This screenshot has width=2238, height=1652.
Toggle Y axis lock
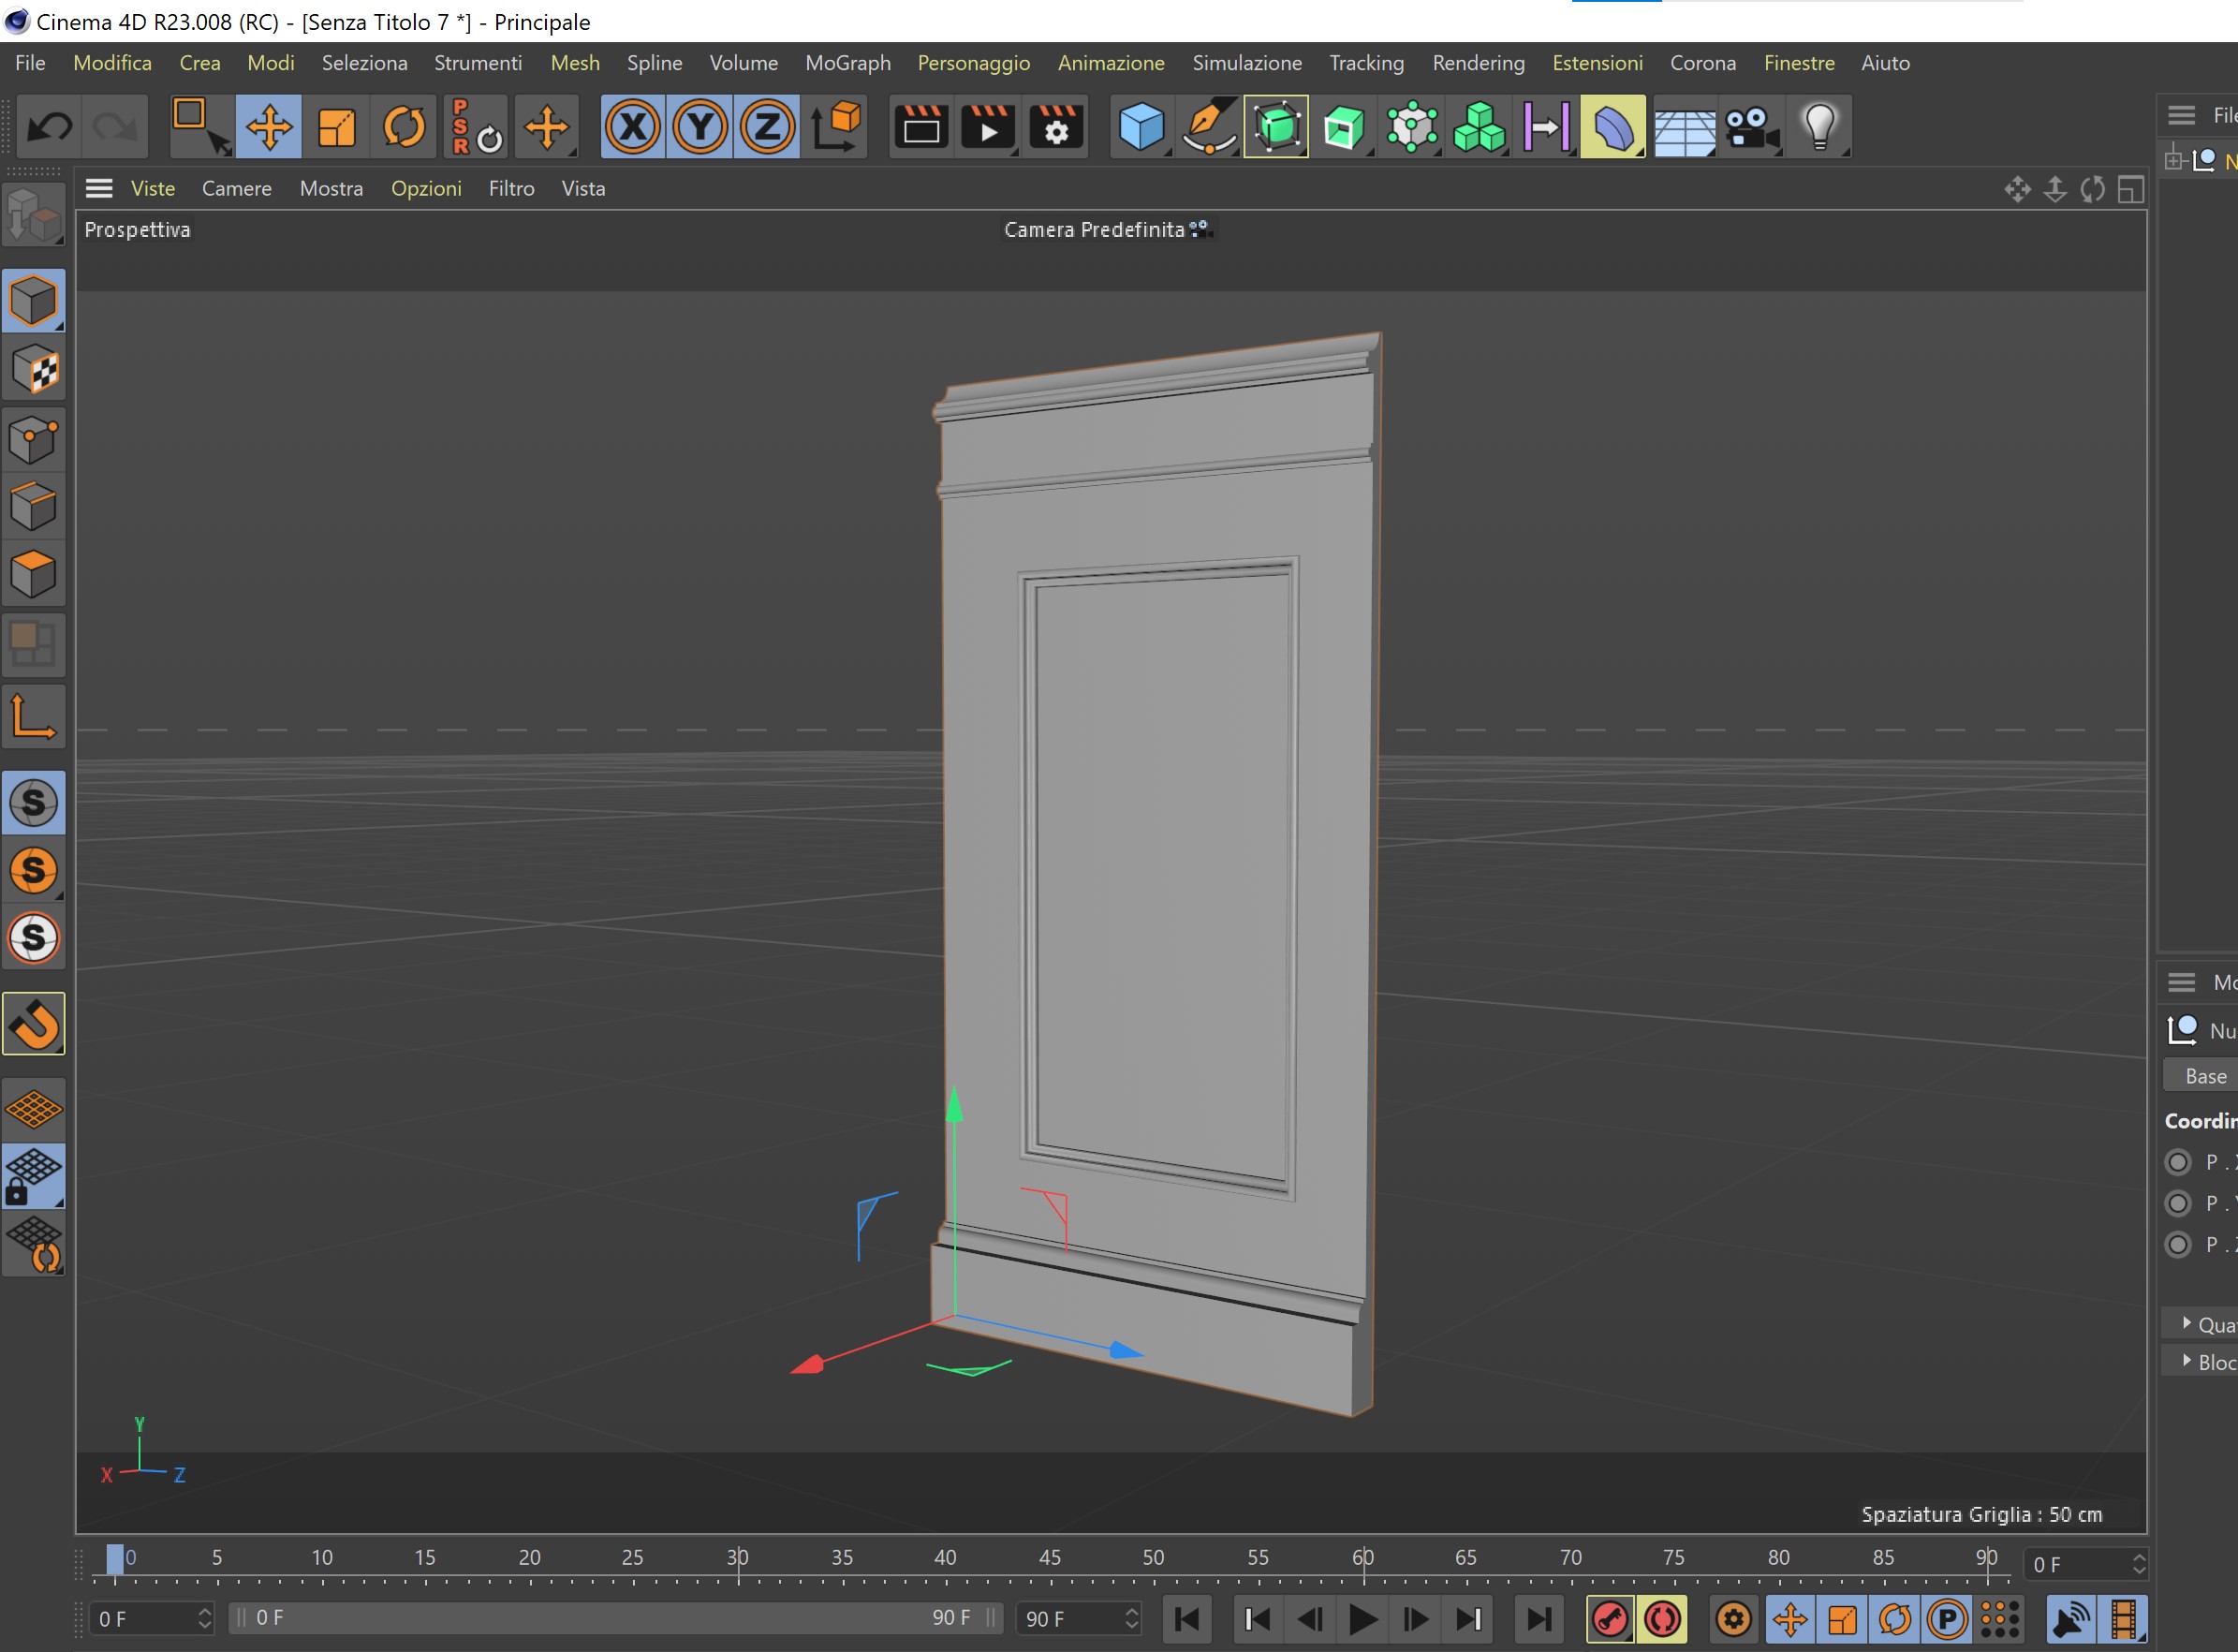[700, 127]
